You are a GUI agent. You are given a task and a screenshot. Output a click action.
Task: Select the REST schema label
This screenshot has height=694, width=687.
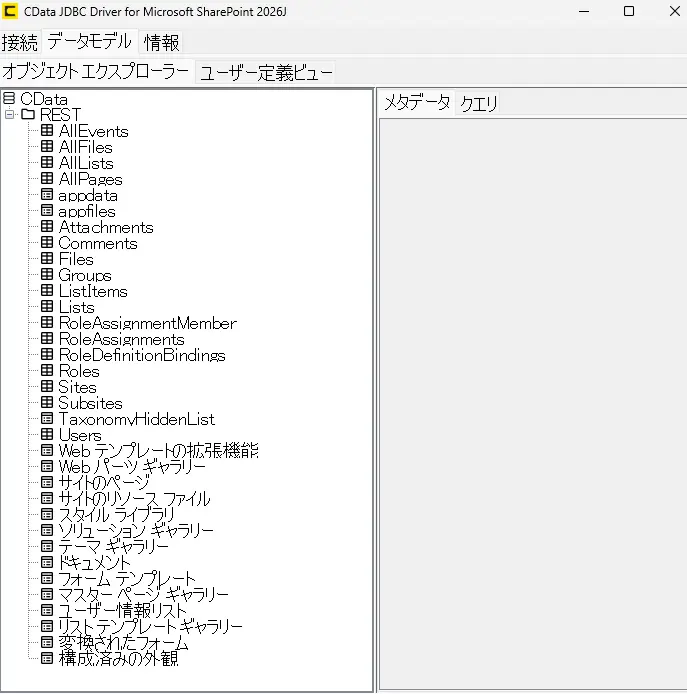point(61,115)
